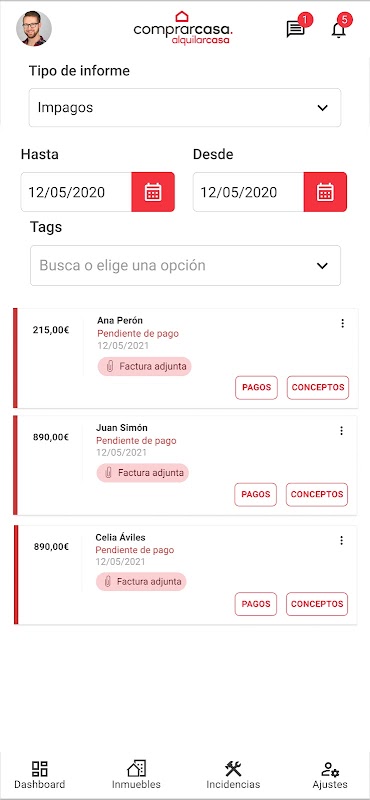Go to the Dashboard tab
The image size is (370, 800).
(x=39, y=775)
